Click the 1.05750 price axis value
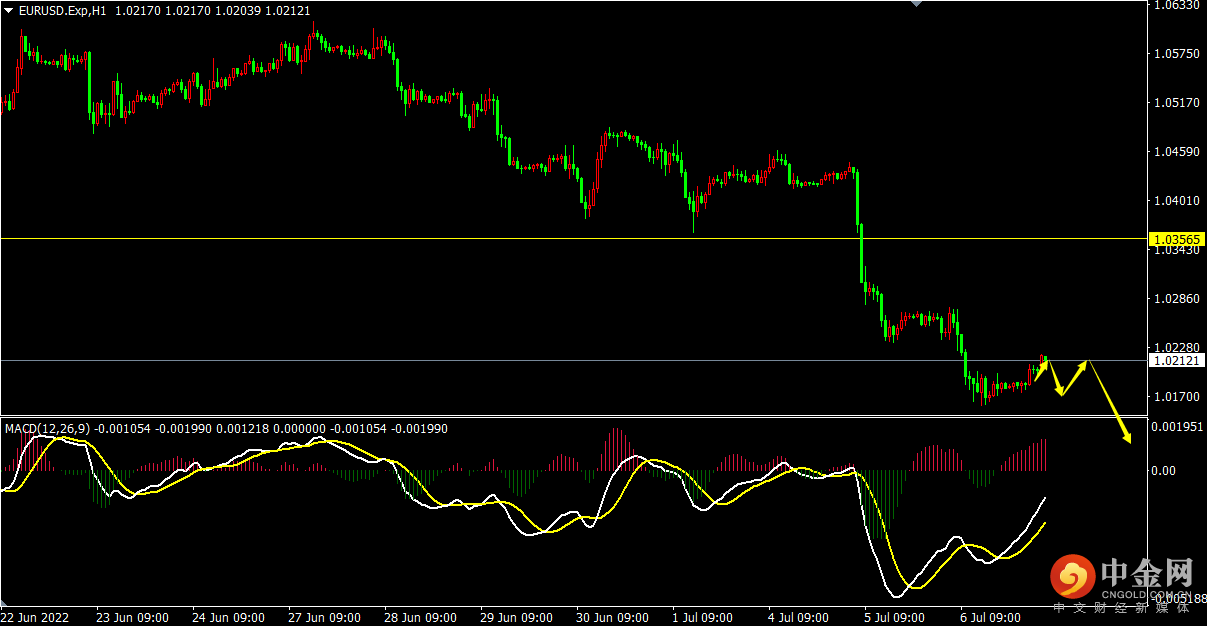The image size is (1207, 626). point(1176,53)
